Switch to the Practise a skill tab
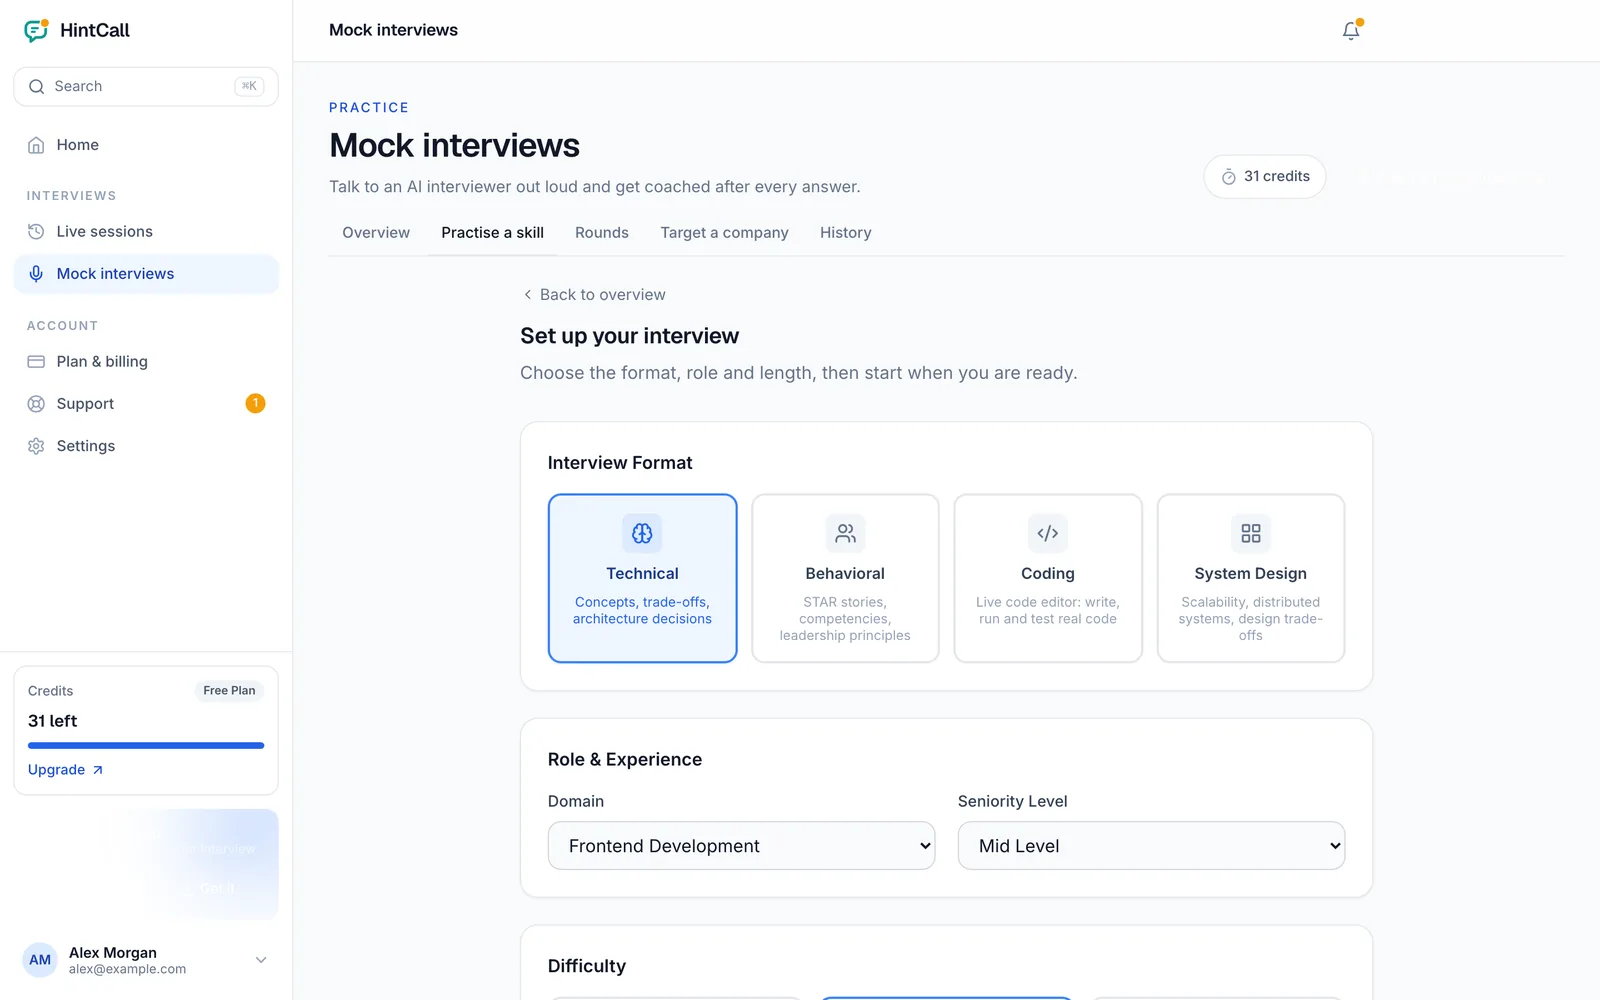Viewport: 1600px width, 1000px height. [492, 233]
